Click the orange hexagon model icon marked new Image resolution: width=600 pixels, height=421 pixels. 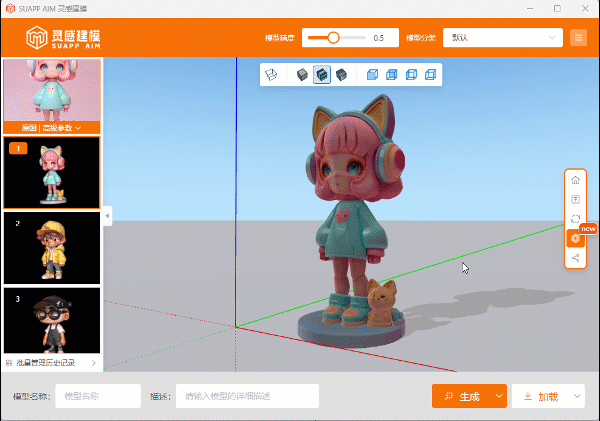575,239
